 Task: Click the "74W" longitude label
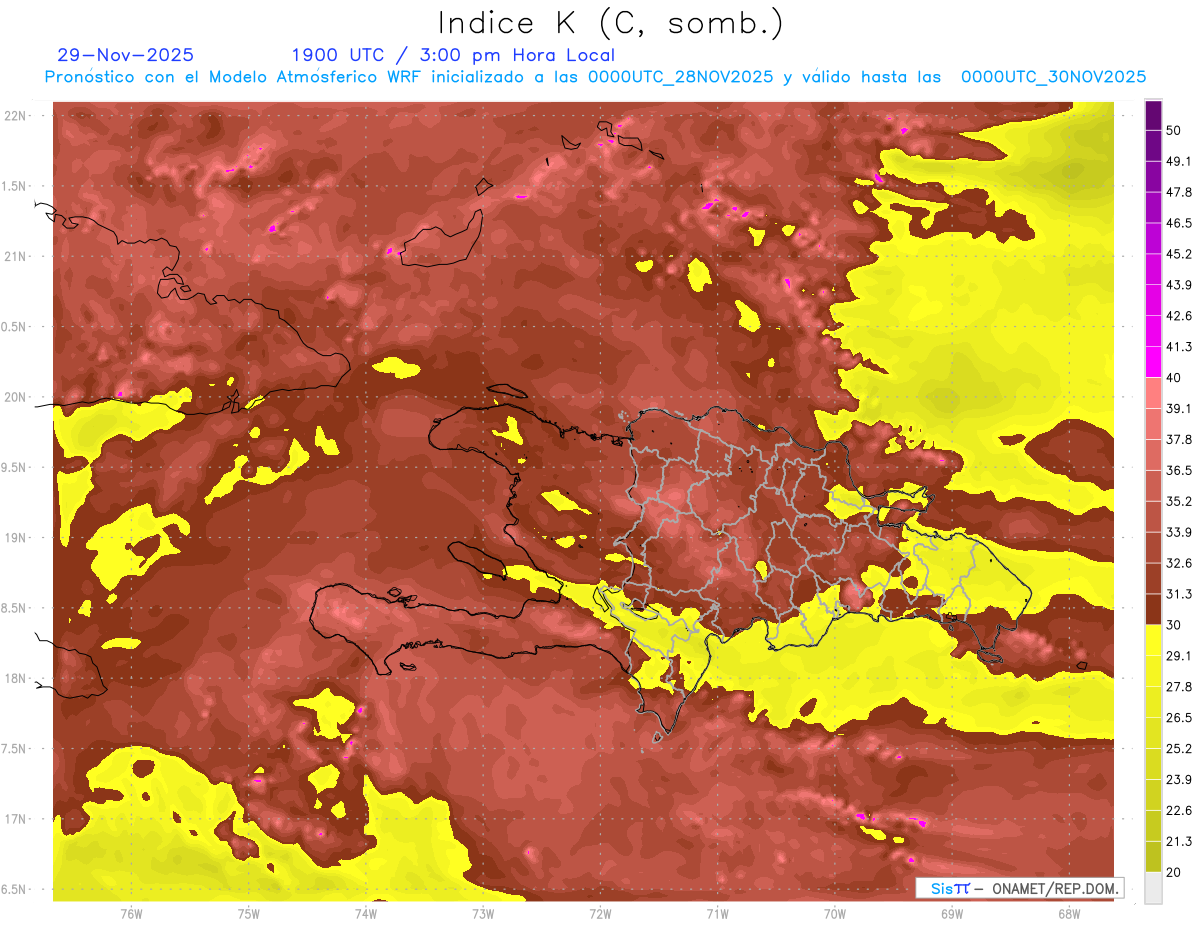365,914
